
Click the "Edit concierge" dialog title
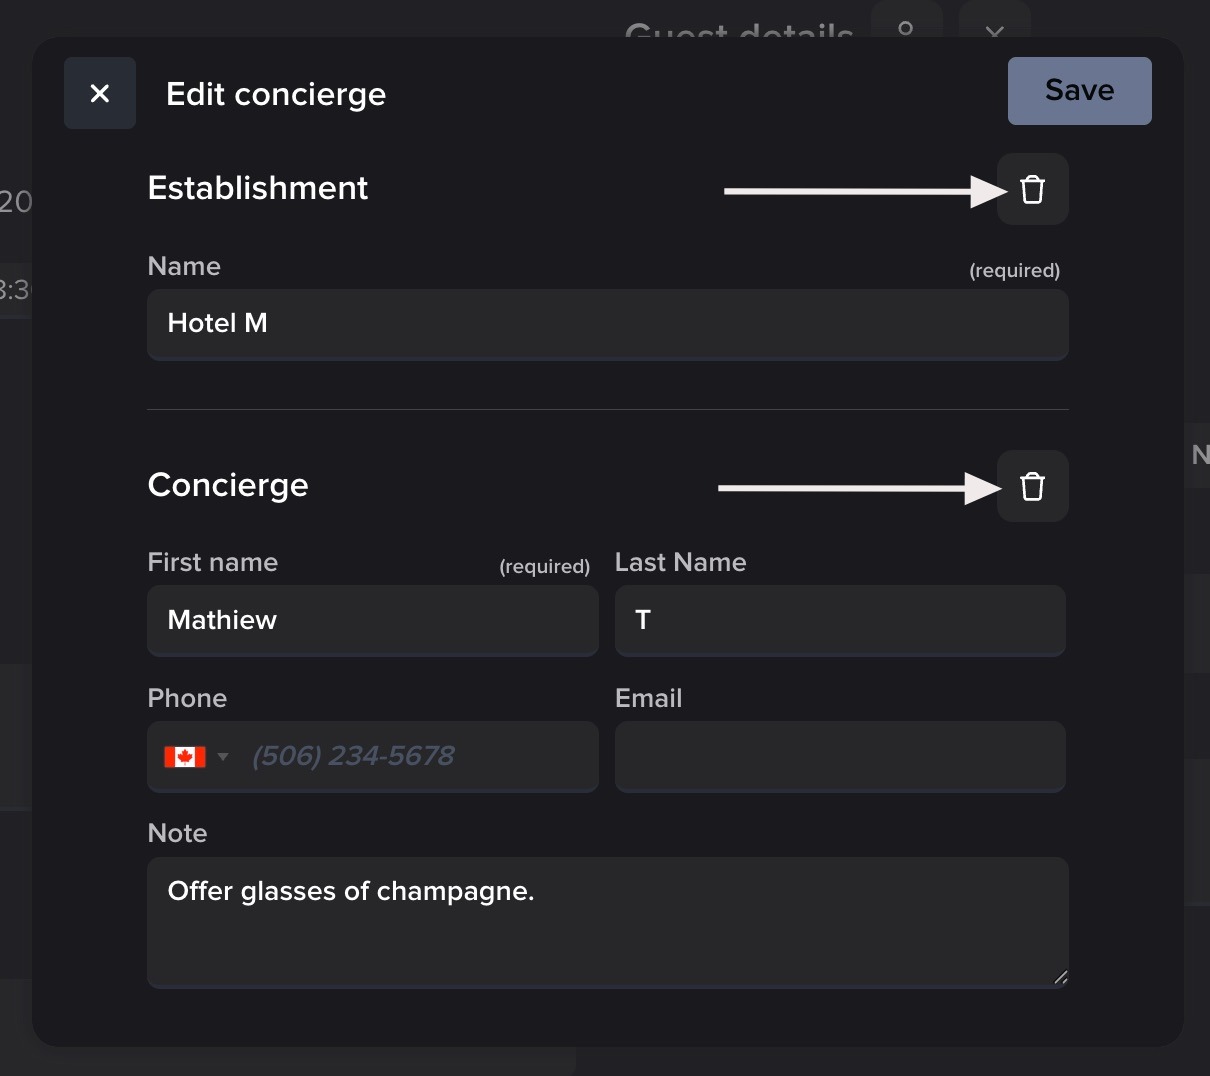(x=276, y=94)
